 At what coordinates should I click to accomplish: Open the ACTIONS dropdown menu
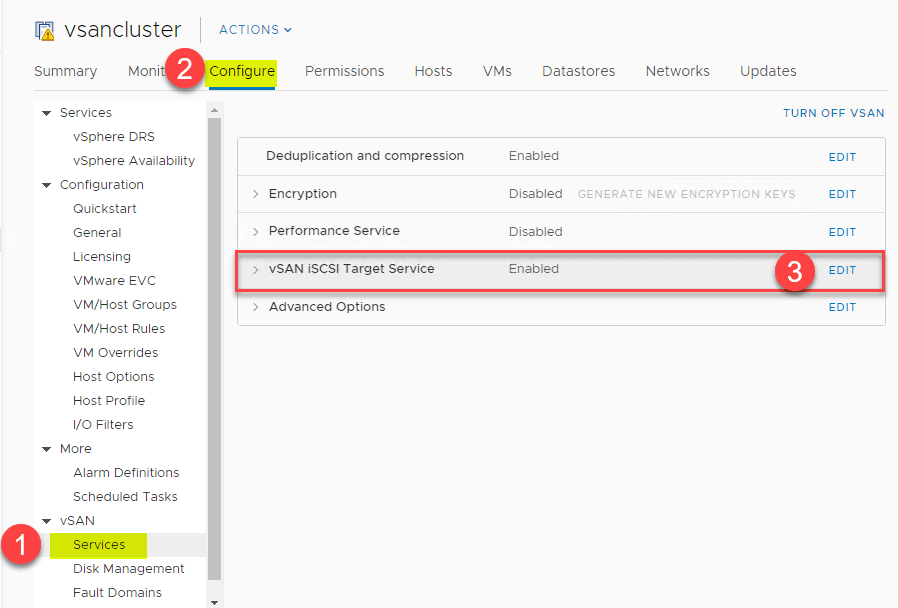pyautogui.click(x=255, y=30)
